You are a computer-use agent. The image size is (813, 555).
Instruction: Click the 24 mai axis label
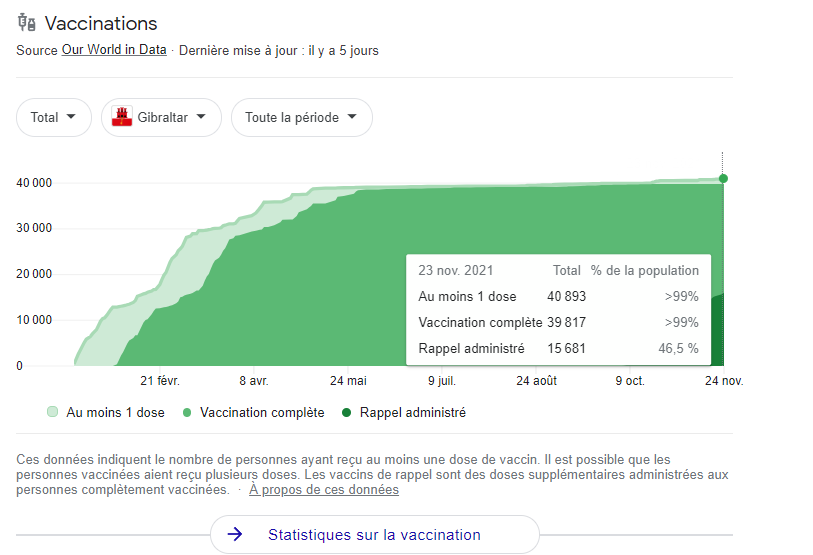coord(348,381)
